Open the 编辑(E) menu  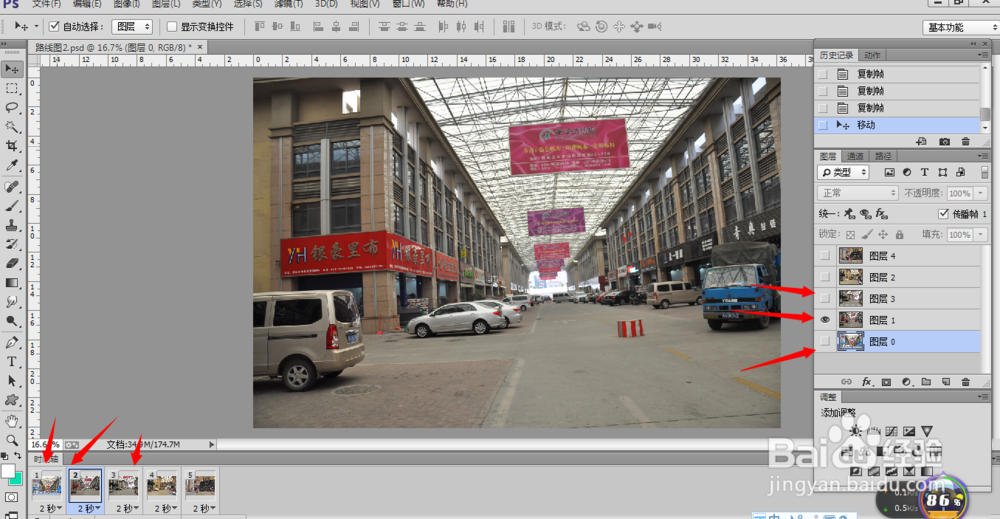coord(87,4)
